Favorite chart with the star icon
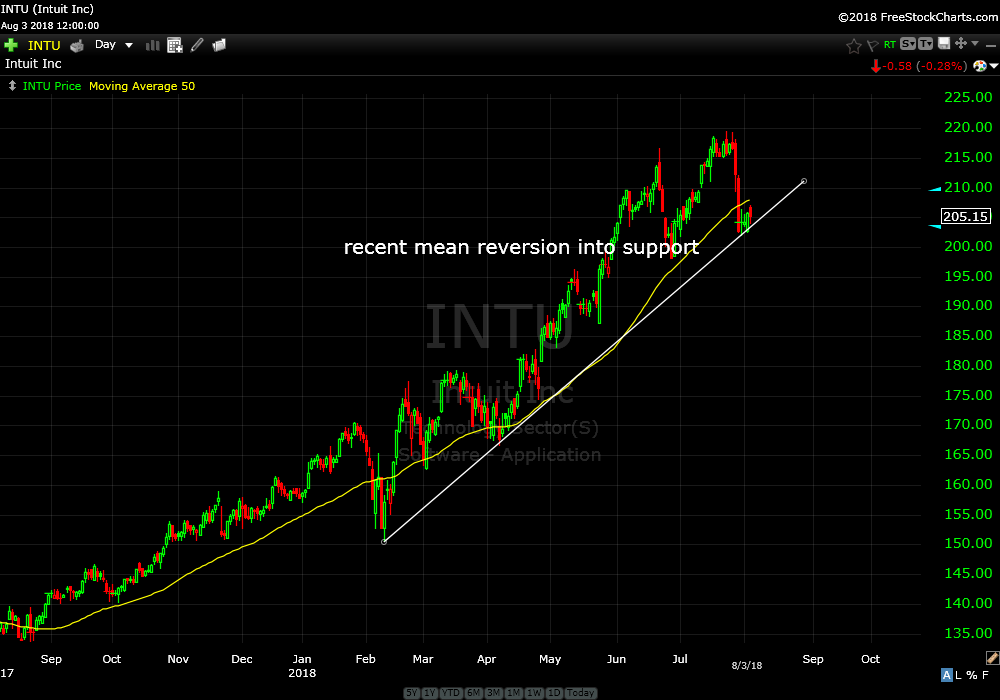Image resolution: width=1000 pixels, height=700 pixels. click(853, 45)
